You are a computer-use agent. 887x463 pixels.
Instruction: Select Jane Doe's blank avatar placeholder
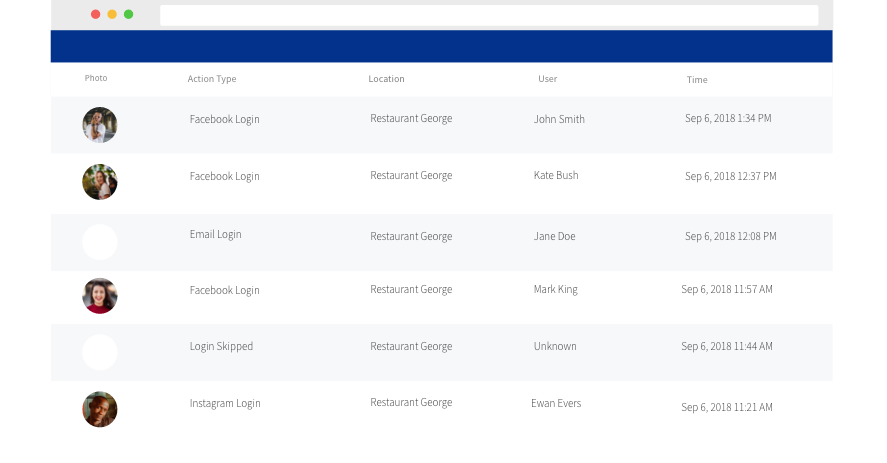point(100,242)
